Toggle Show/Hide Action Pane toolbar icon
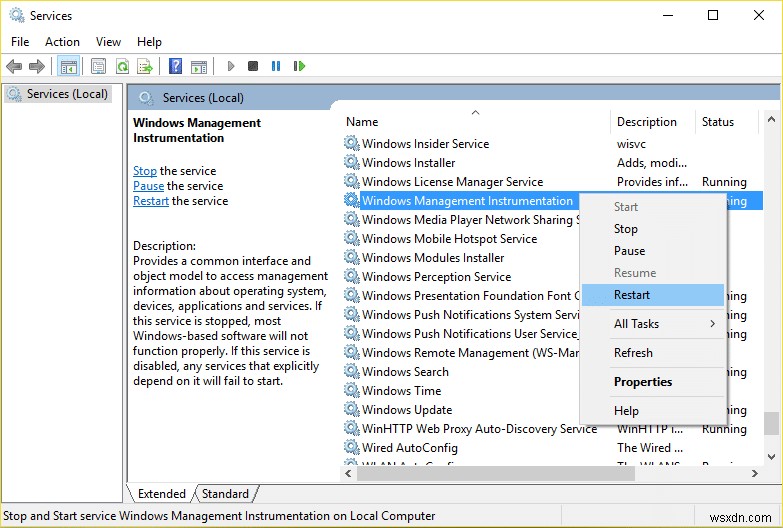This screenshot has height=528, width=783. (199, 66)
